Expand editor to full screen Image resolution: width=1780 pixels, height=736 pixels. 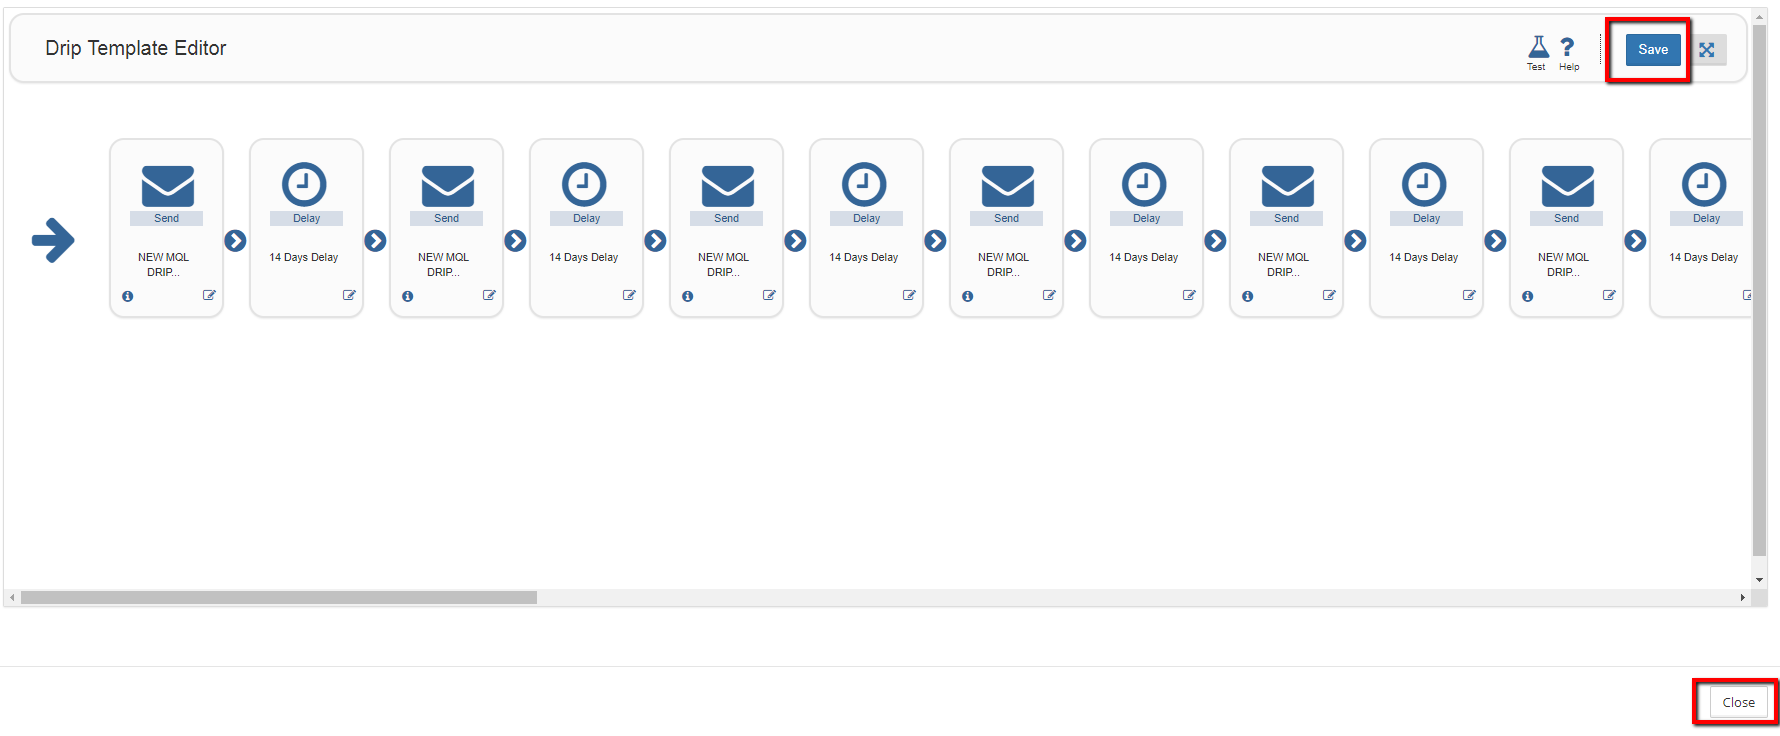1707,50
